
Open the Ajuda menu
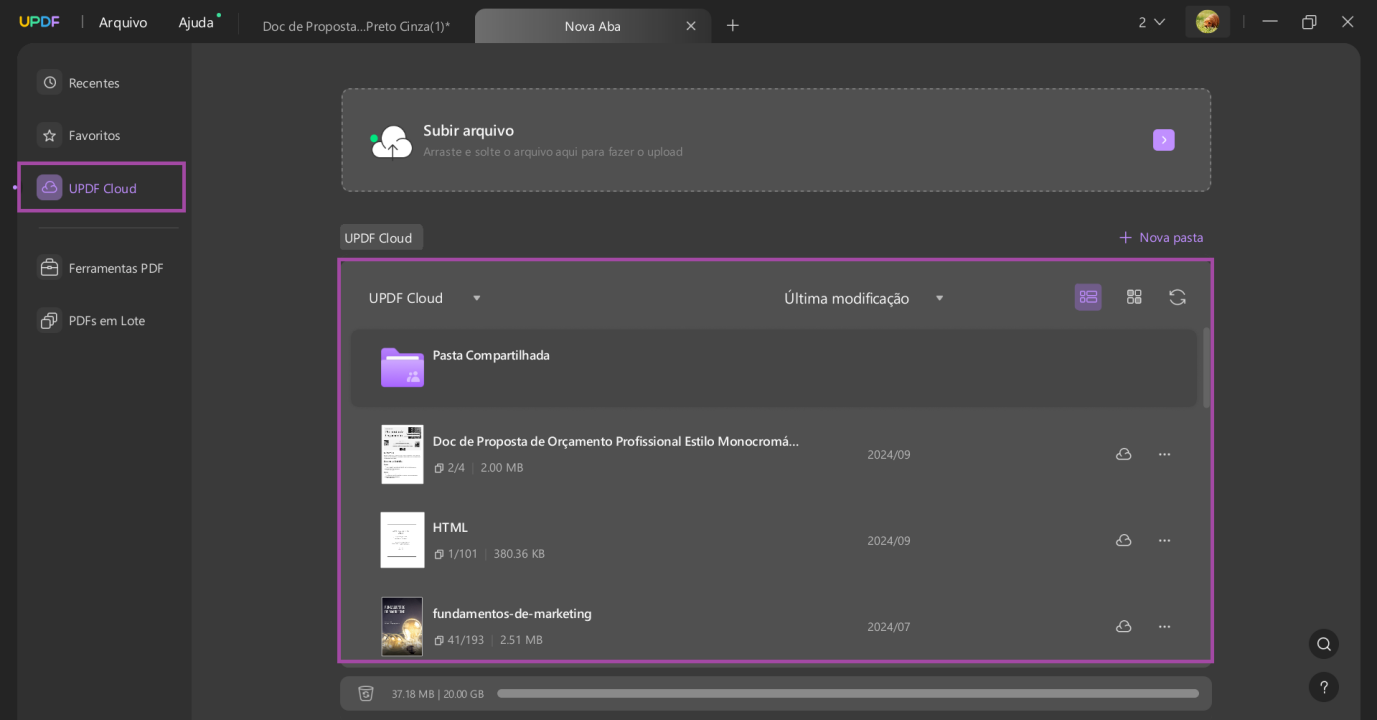(x=197, y=22)
